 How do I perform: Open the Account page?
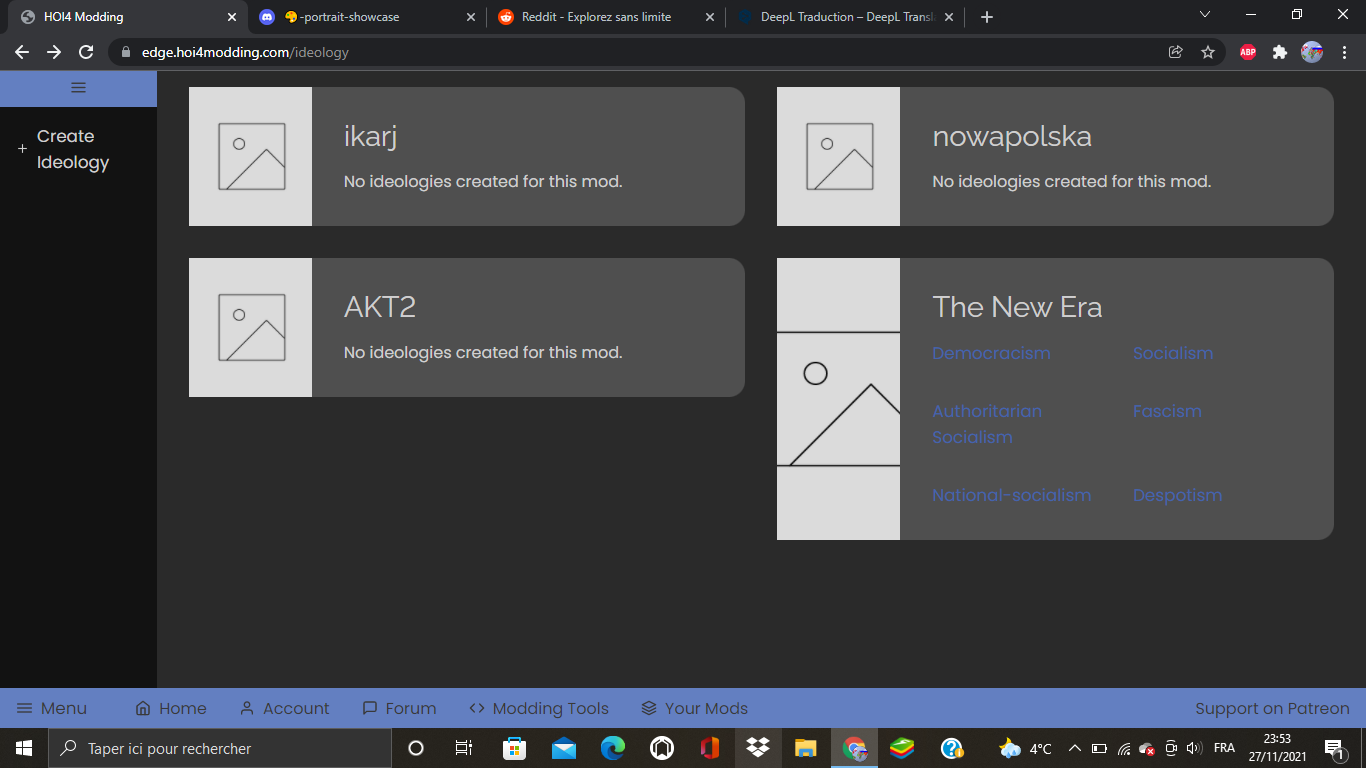(x=285, y=708)
